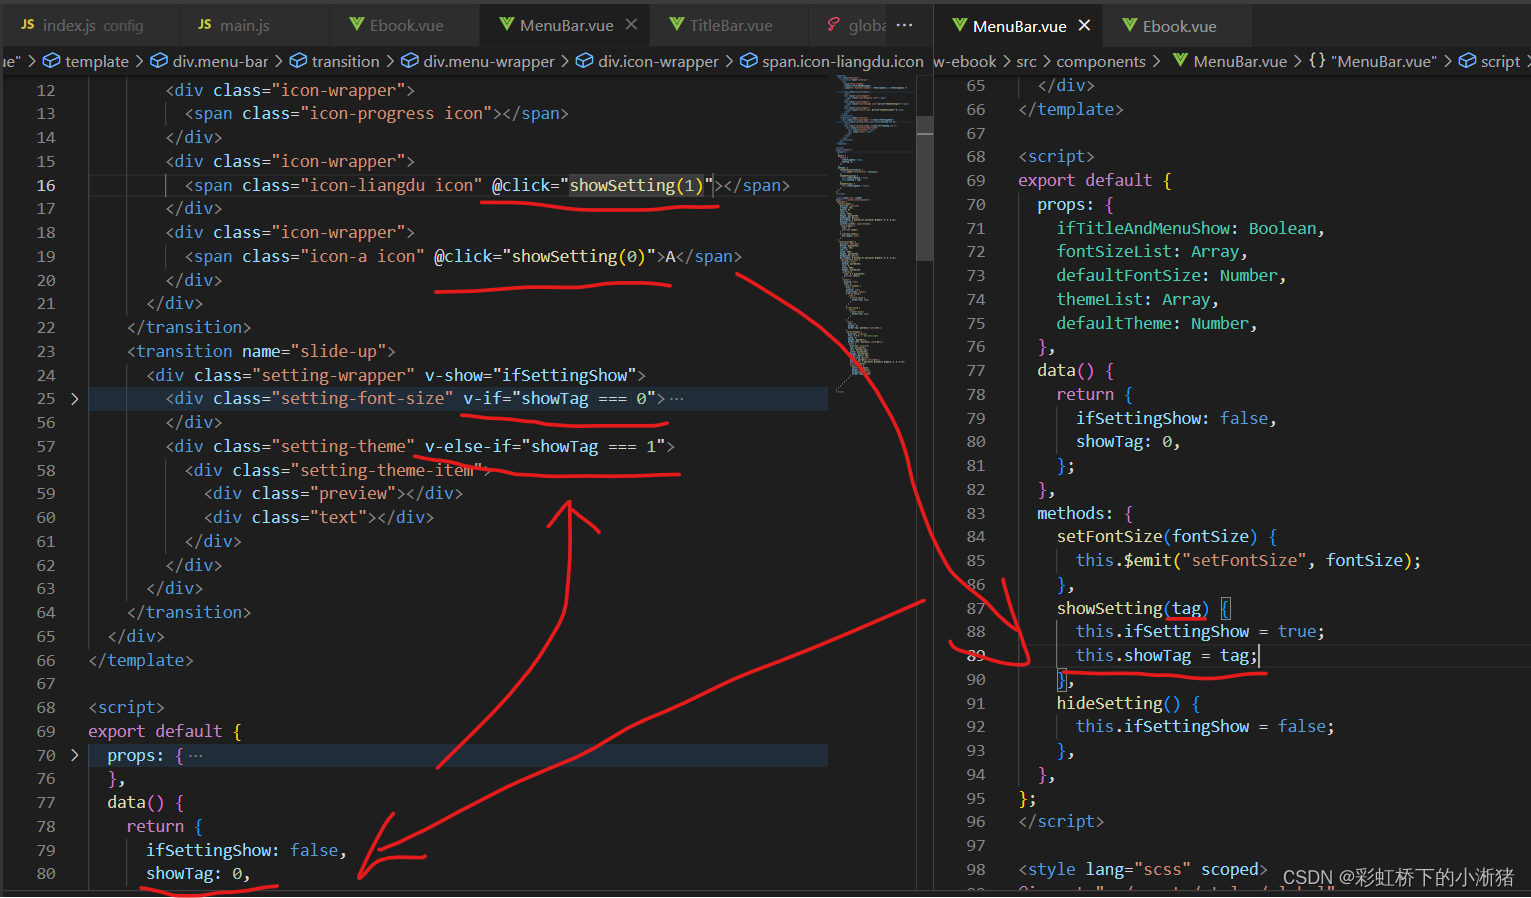Viewport: 1531px width, 898px height.
Task: Select breadcrumb 'components' in right editor
Action: (1101, 61)
